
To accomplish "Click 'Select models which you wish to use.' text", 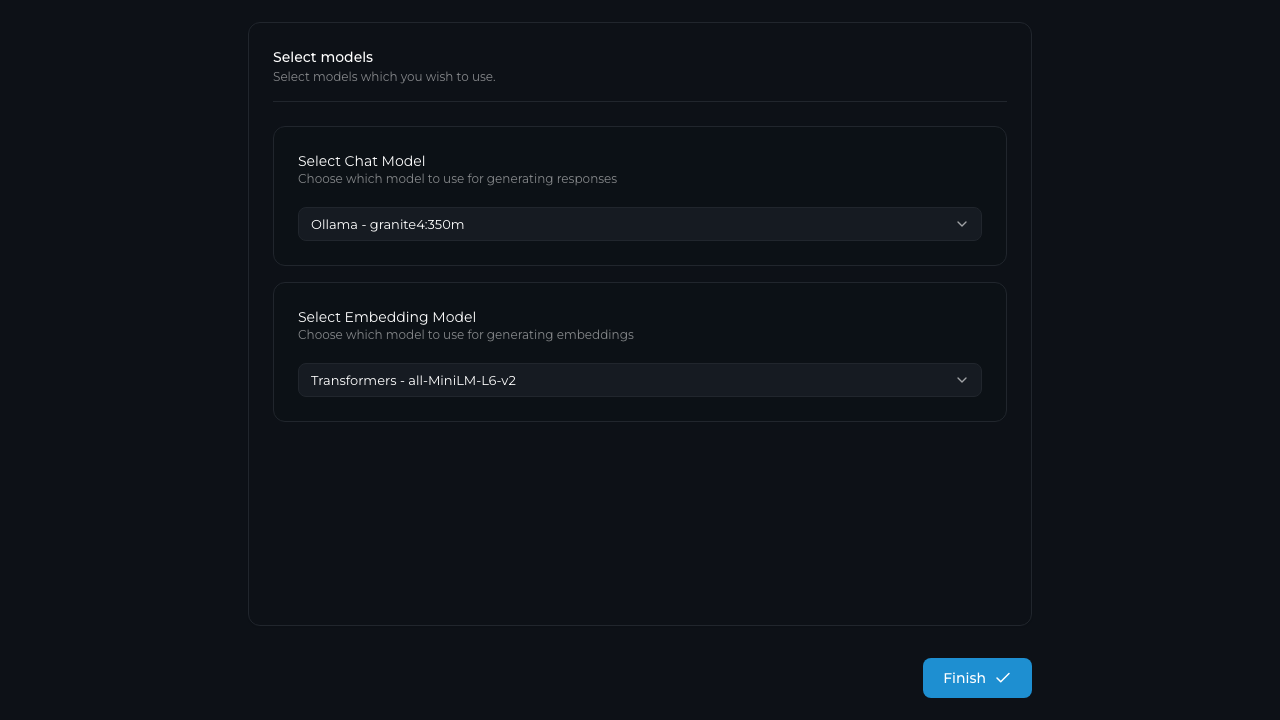I will coord(384,77).
